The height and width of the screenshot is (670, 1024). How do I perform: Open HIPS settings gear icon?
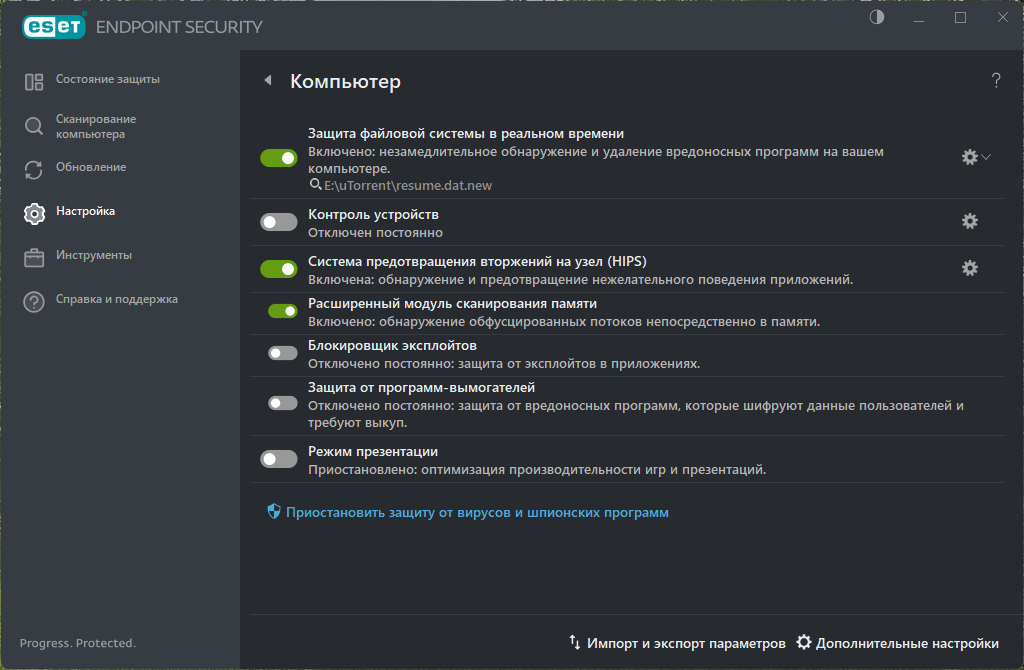pyautogui.click(x=969, y=268)
